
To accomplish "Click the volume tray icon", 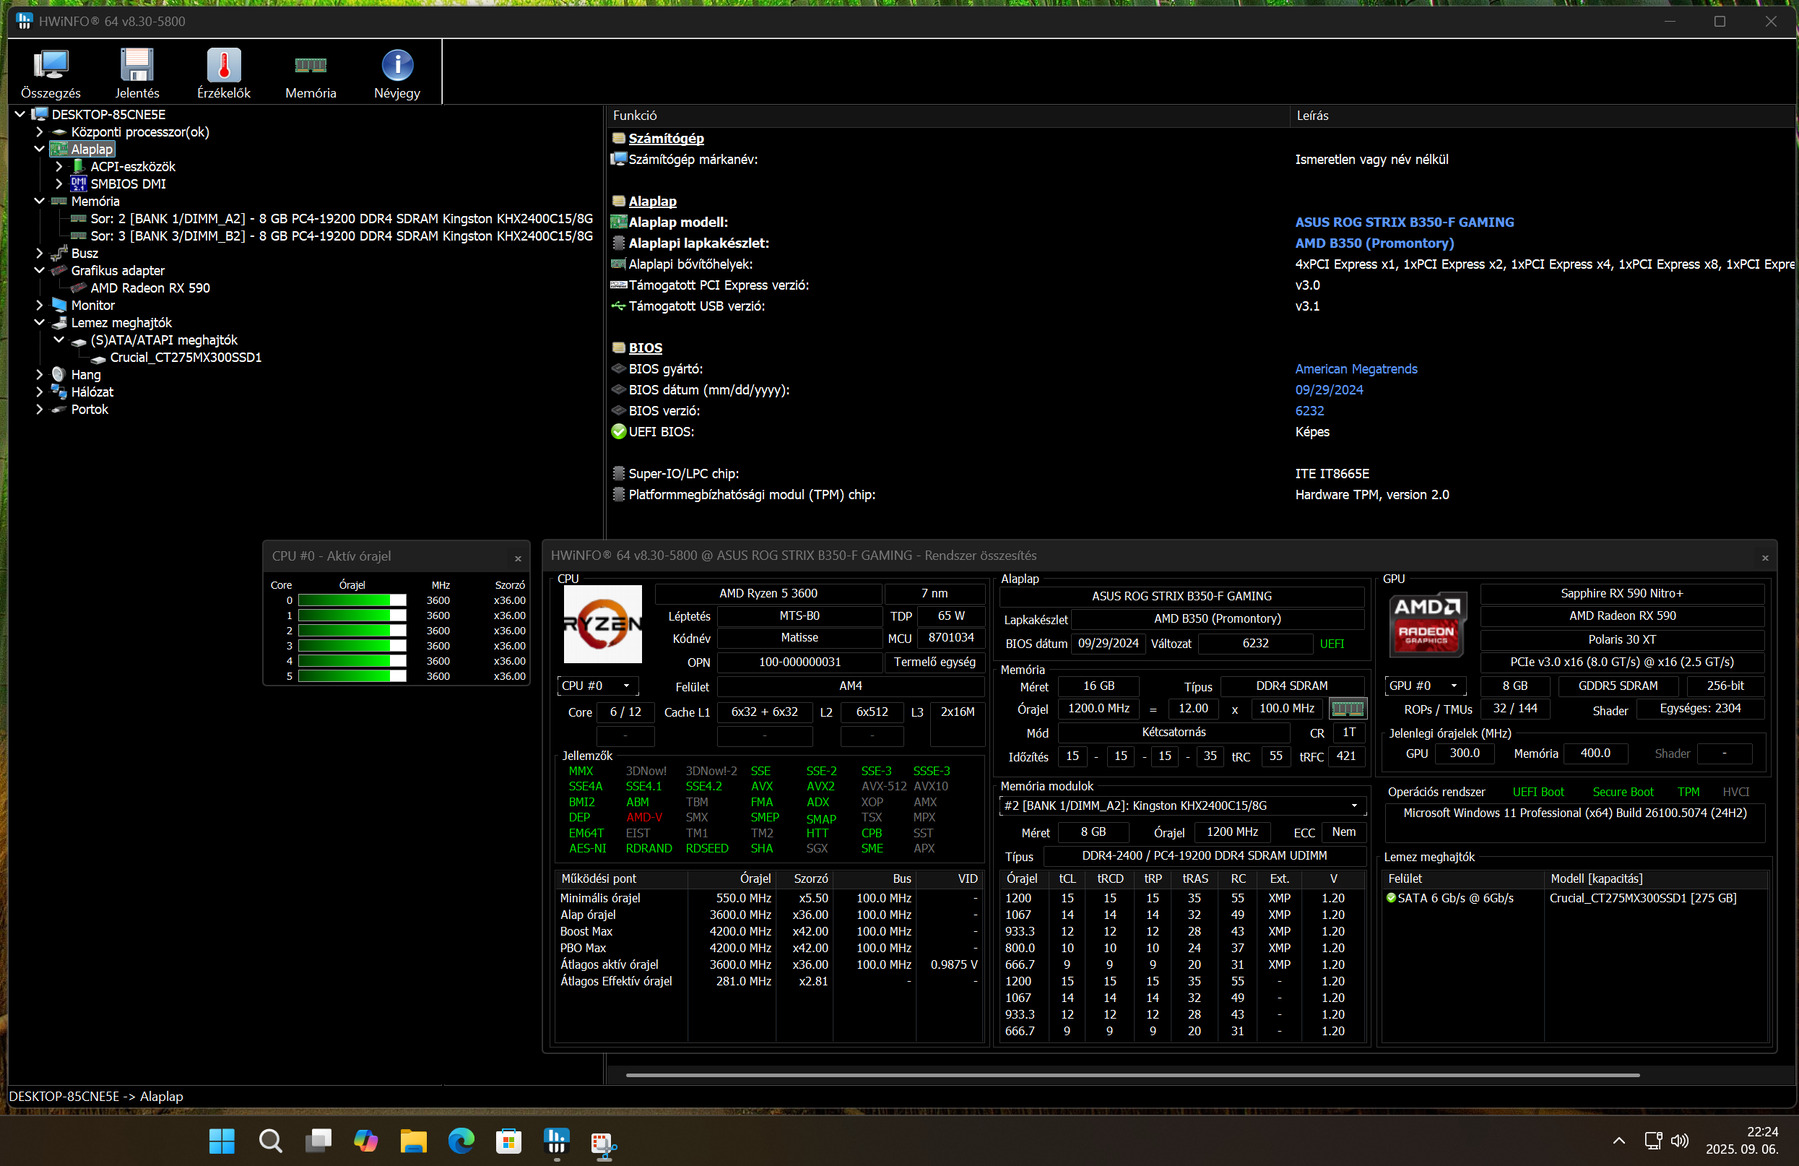I will 1680,1141.
